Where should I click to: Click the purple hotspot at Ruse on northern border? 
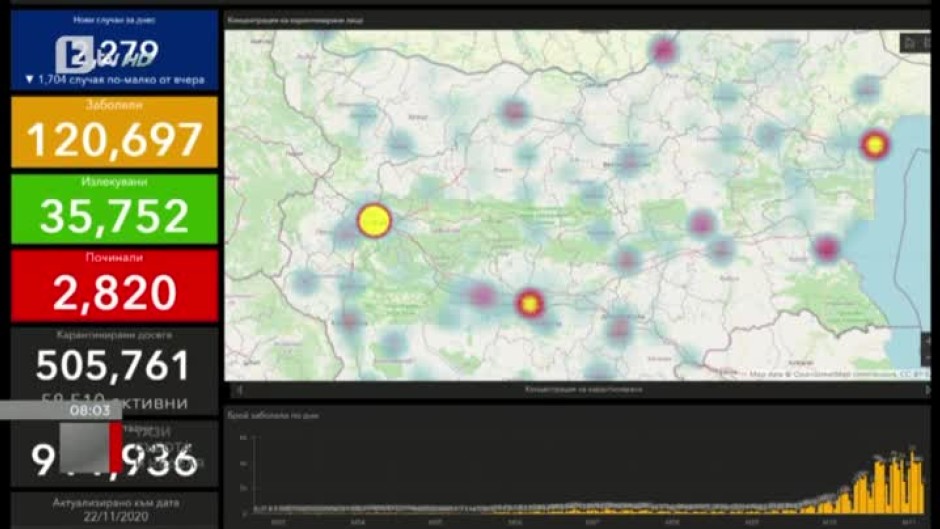(x=663, y=50)
